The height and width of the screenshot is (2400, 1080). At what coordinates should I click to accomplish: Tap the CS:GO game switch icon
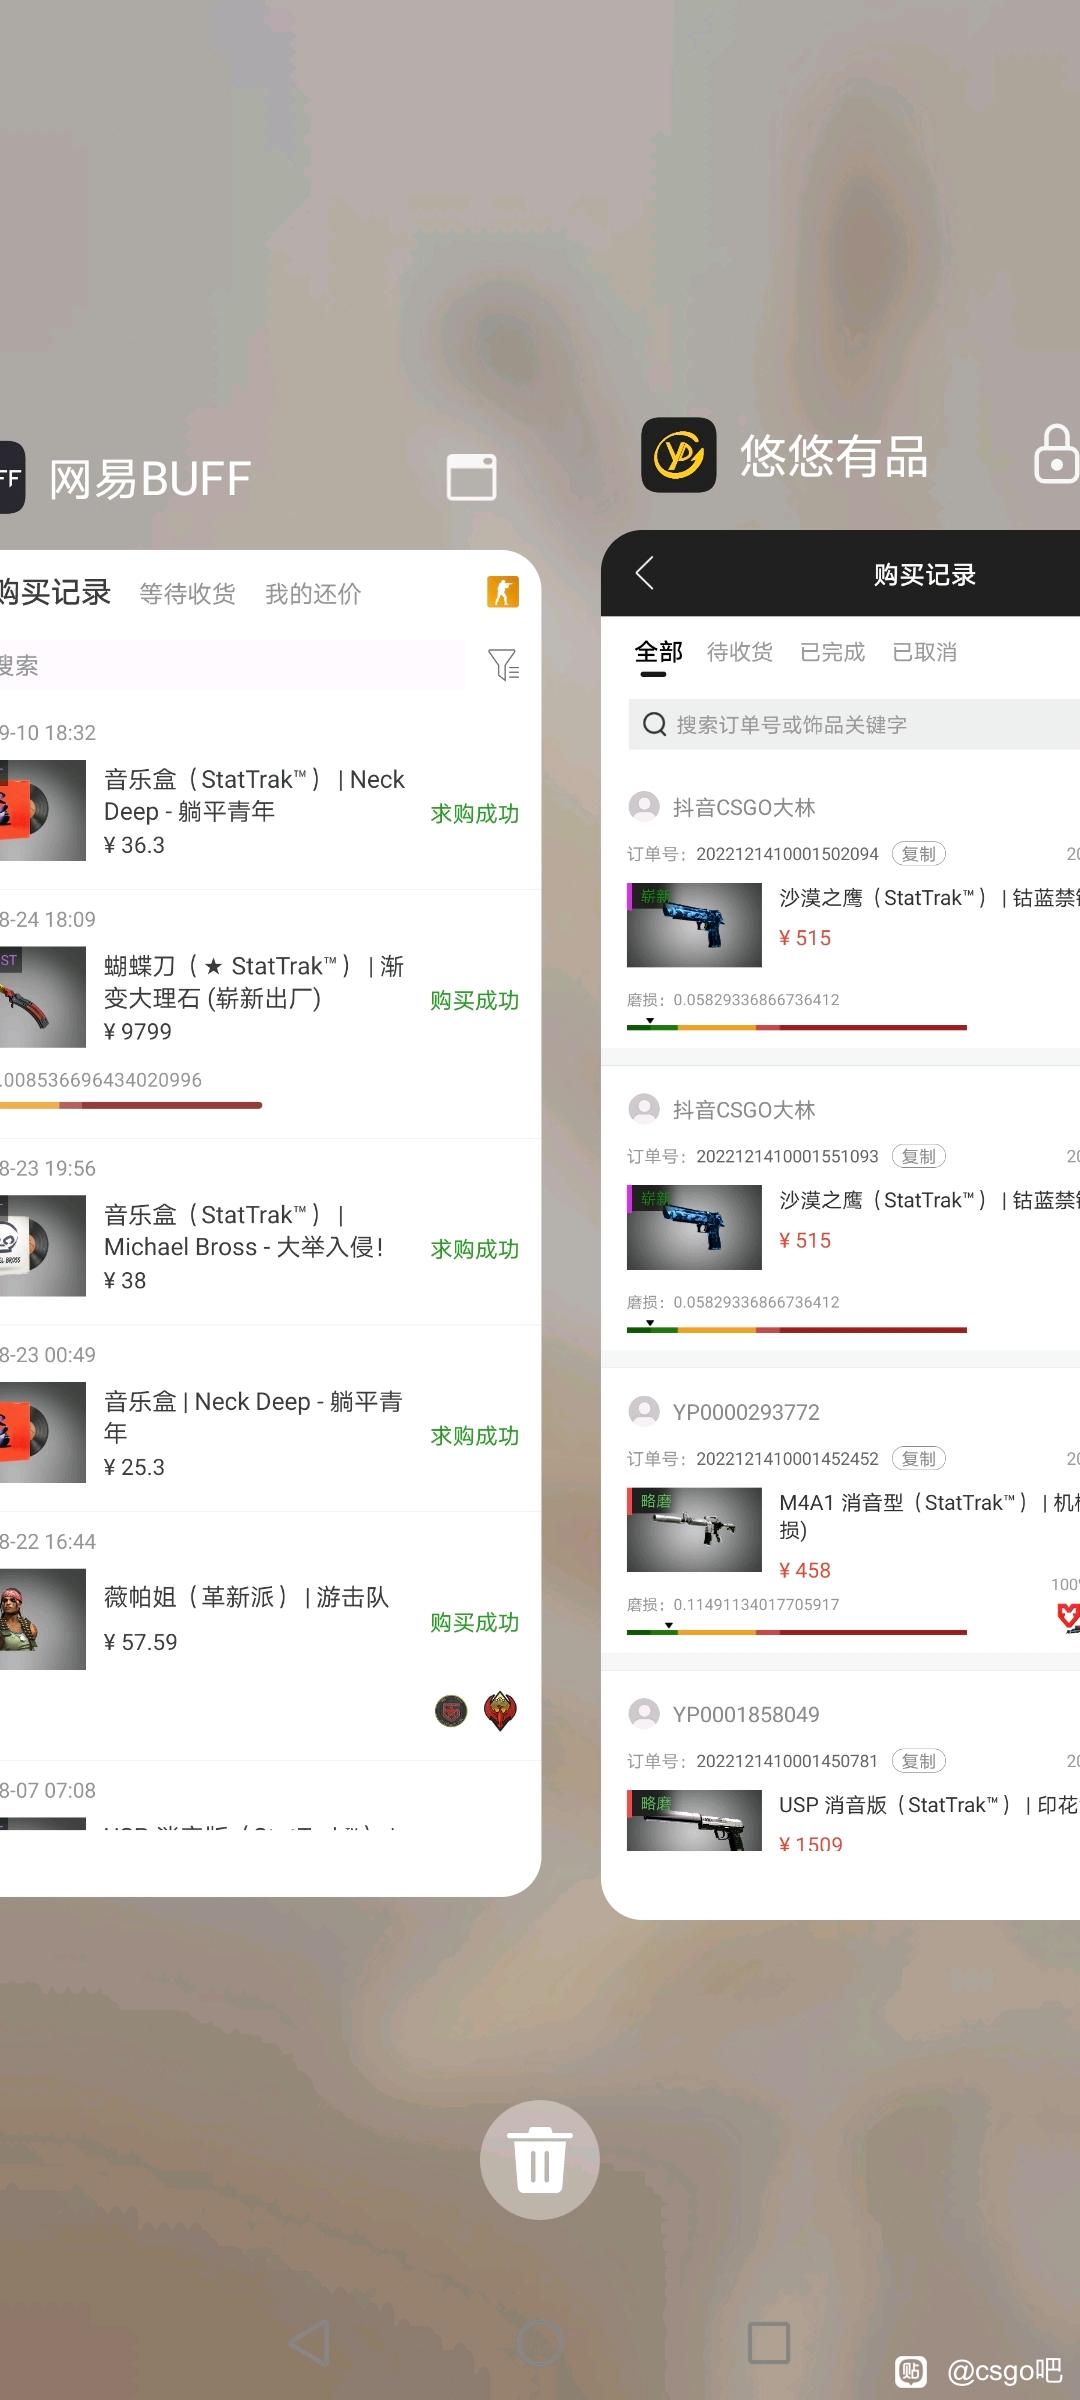coord(503,591)
